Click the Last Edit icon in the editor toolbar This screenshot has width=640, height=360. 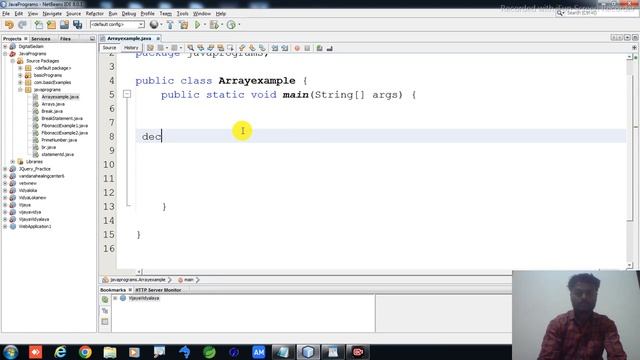pyautogui.click(x=150, y=48)
